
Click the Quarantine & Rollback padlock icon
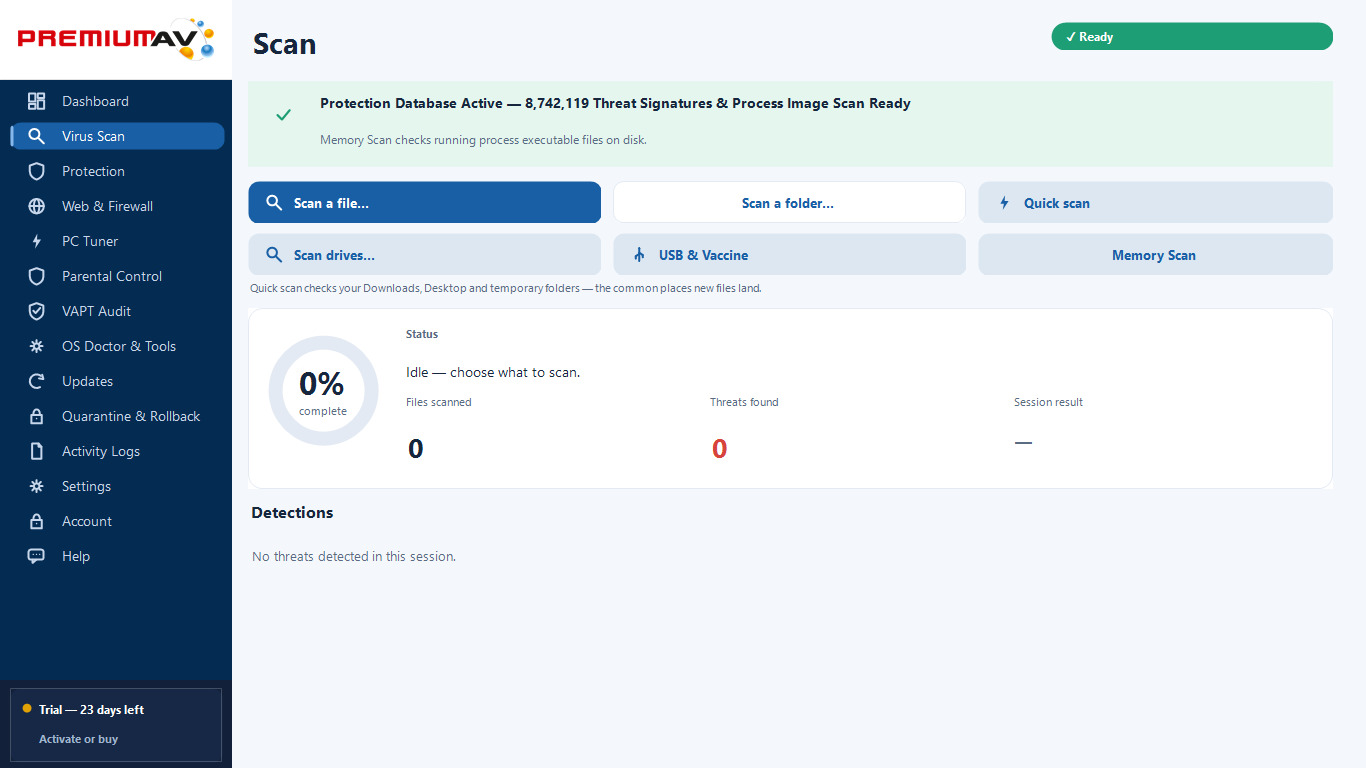(x=37, y=416)
